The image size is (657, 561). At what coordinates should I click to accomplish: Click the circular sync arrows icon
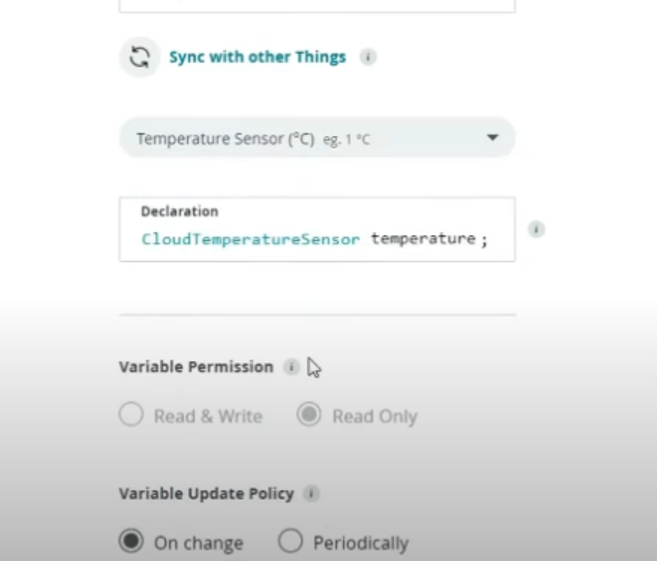click(x=140, y=57)
